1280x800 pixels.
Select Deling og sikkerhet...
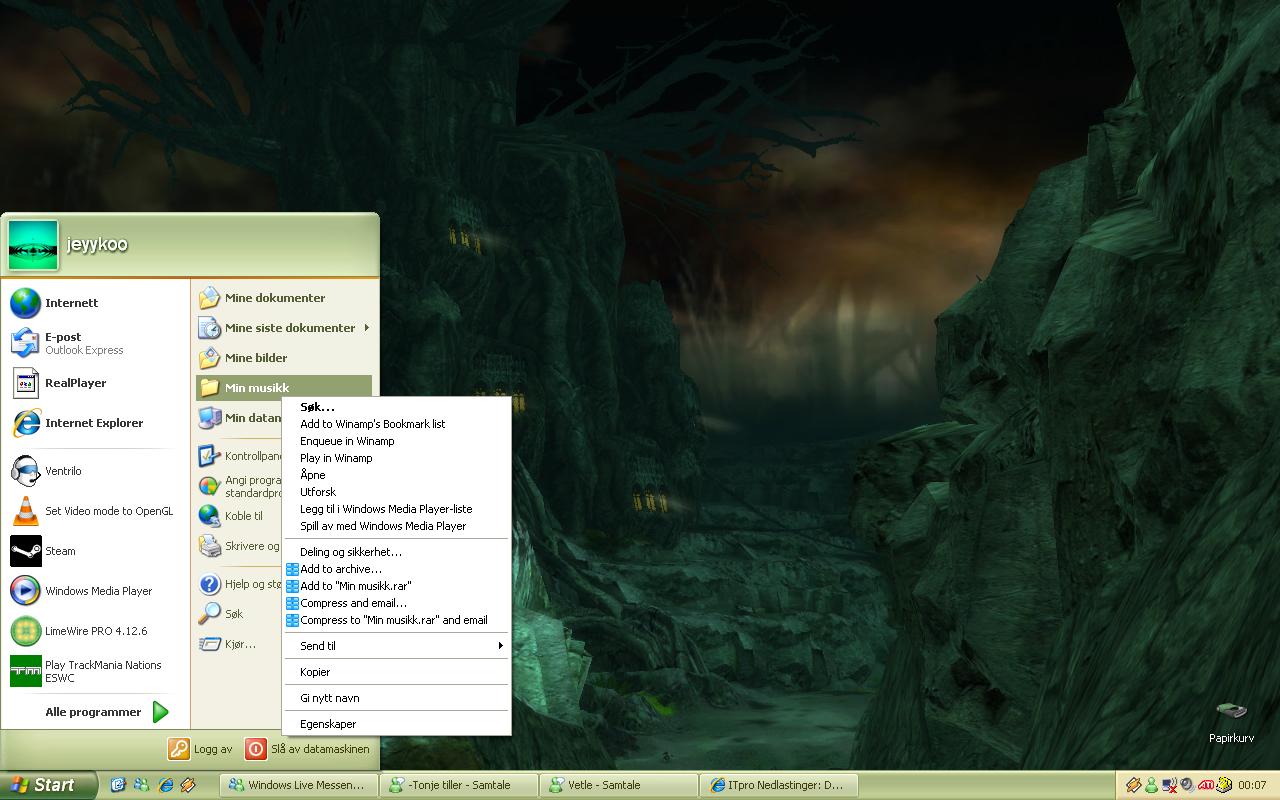397,552
